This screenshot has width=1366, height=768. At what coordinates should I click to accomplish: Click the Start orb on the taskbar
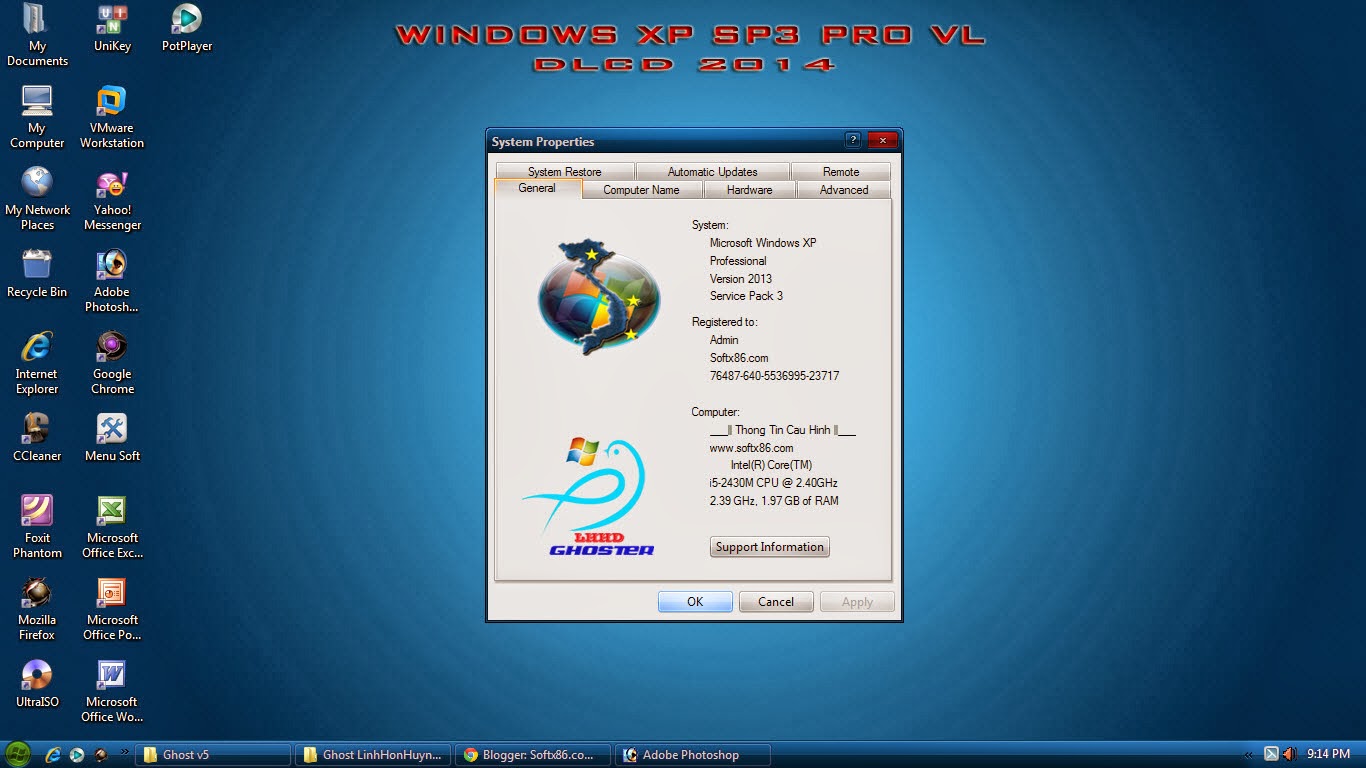click(x=18, y=754)
